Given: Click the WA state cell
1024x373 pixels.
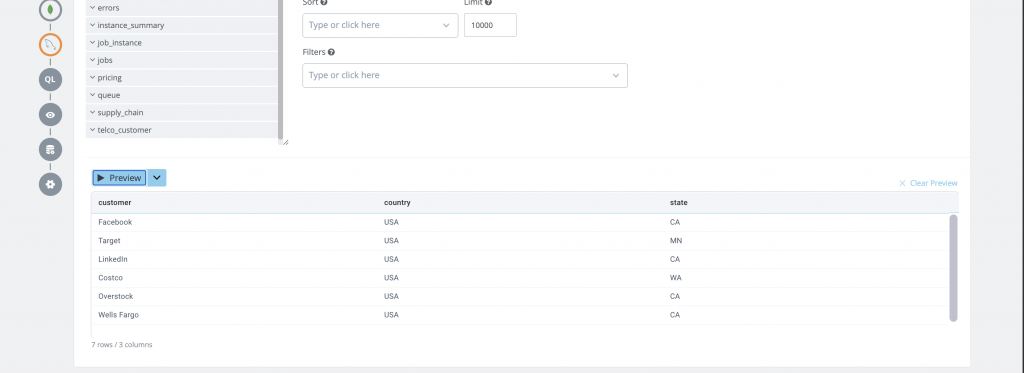Looking at the screenshot, I should pyautogui.click(x=675, y=278).
